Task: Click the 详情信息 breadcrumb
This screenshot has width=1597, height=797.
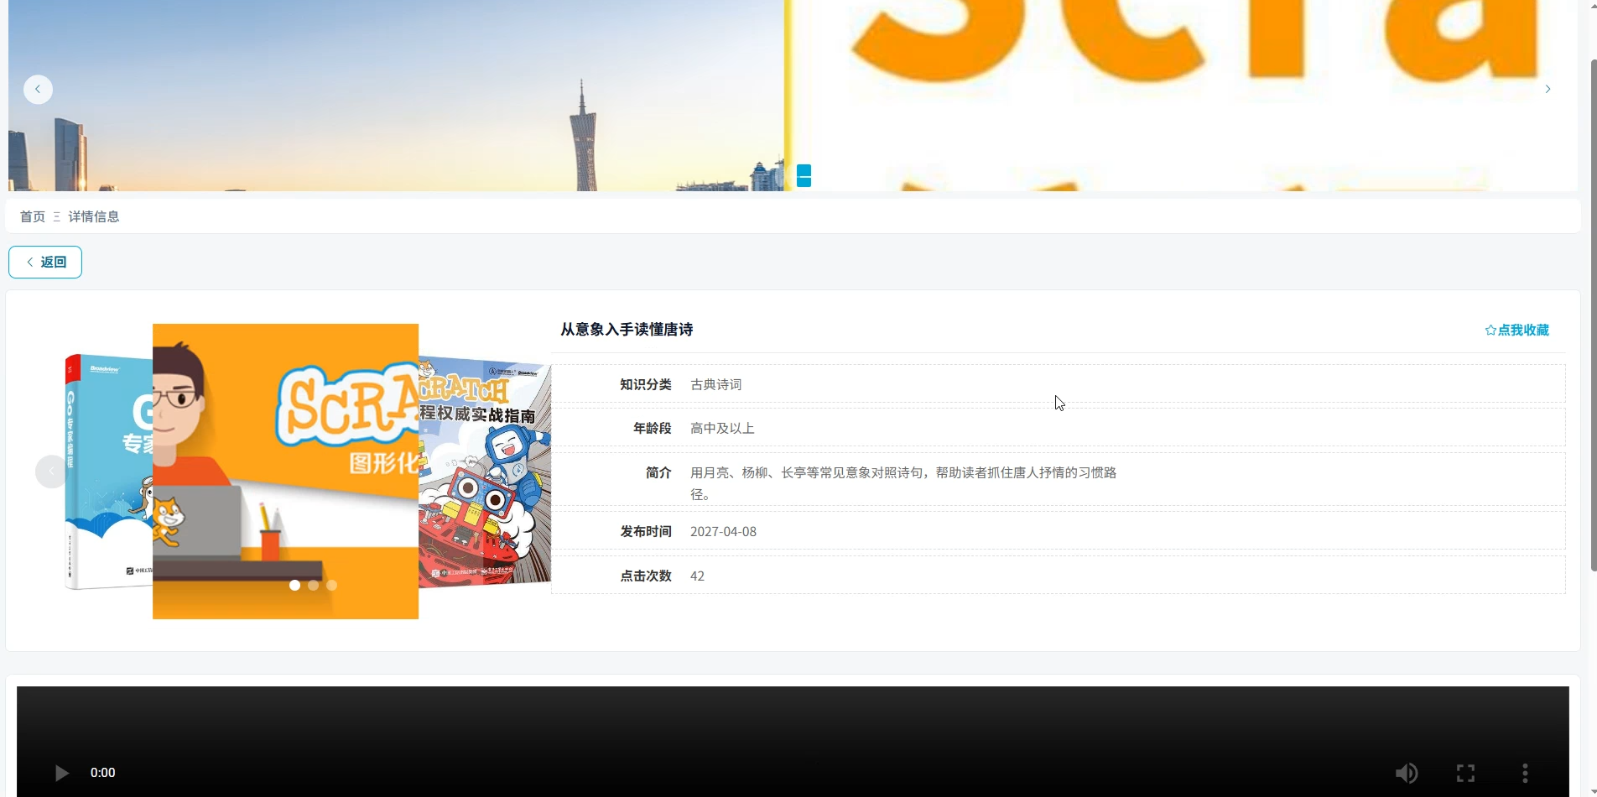Action: click(94, 216)
